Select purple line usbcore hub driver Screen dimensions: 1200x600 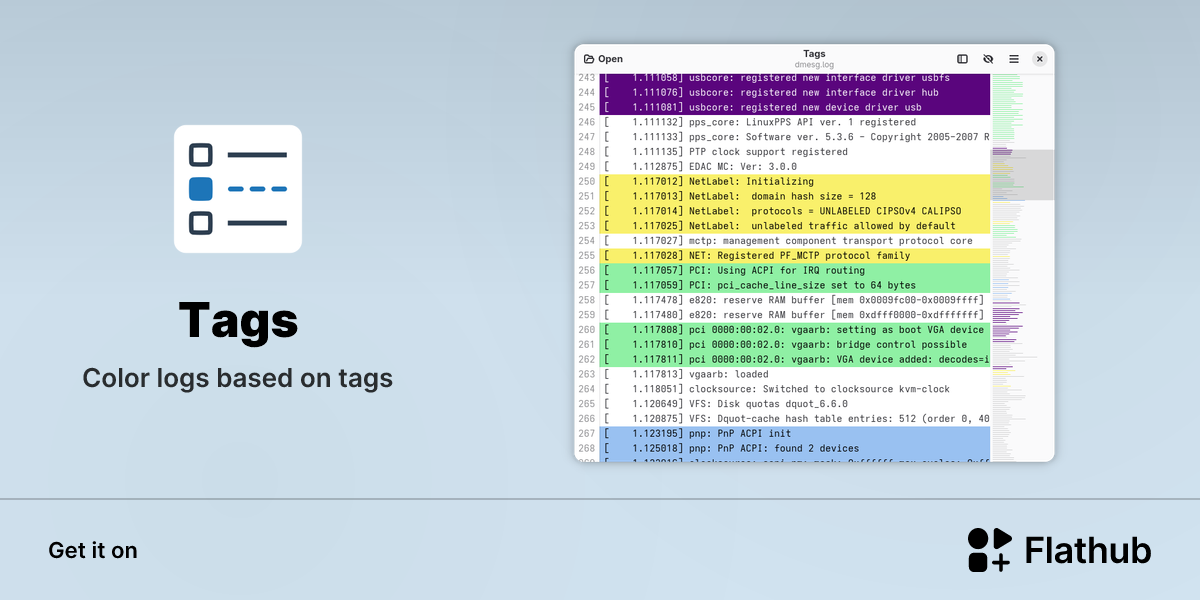tap(795, 92)
